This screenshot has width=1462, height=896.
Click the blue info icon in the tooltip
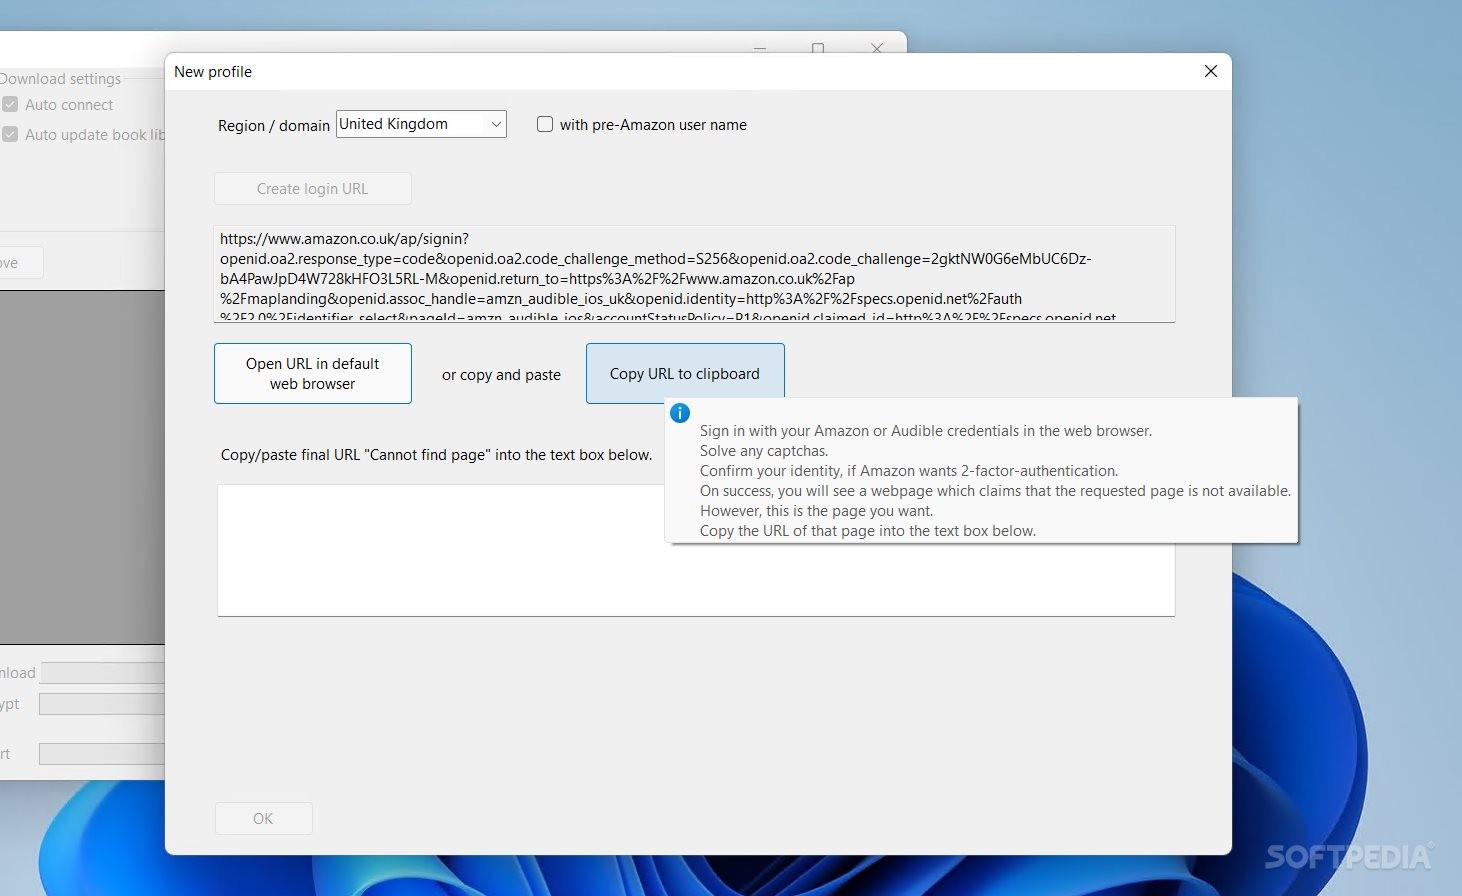coord(680,413)
